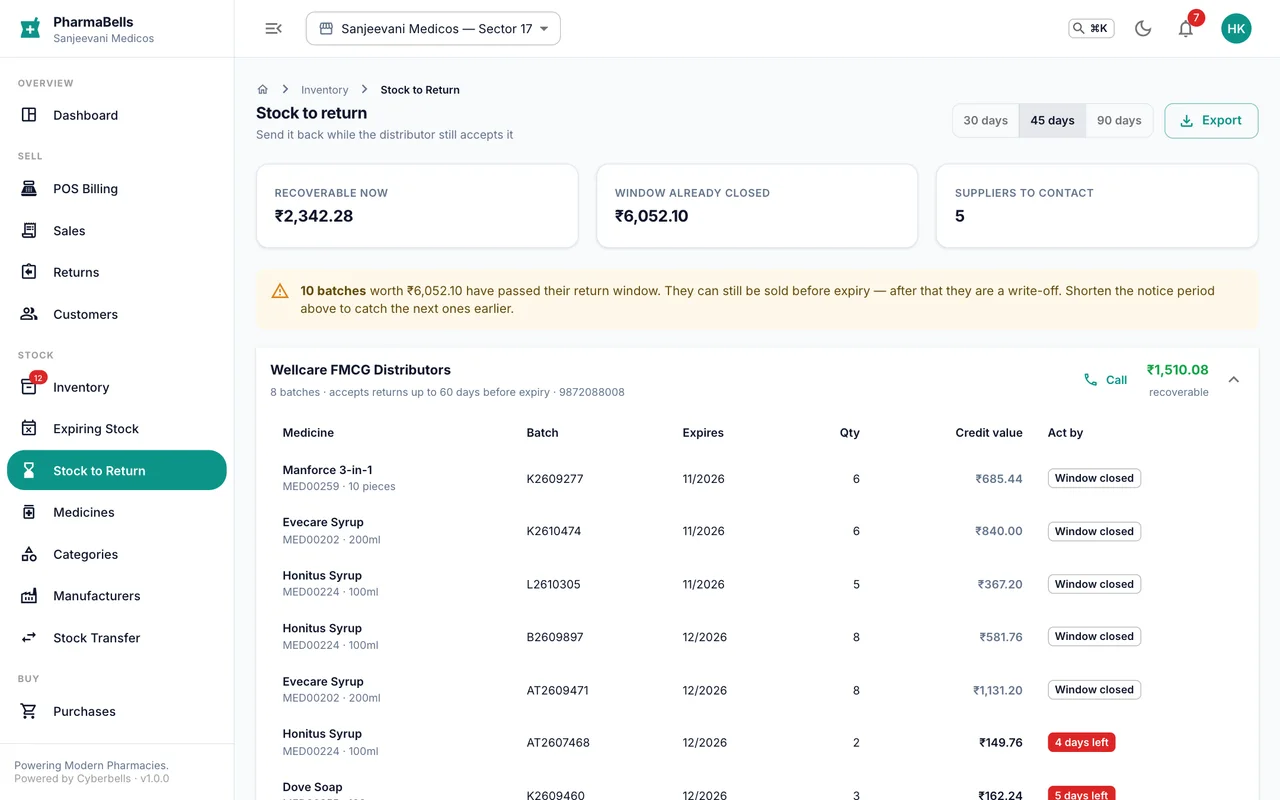Viewport: 1280px width, 800px height.
Task: Export the stock to return list
Action: point(1211,120)
